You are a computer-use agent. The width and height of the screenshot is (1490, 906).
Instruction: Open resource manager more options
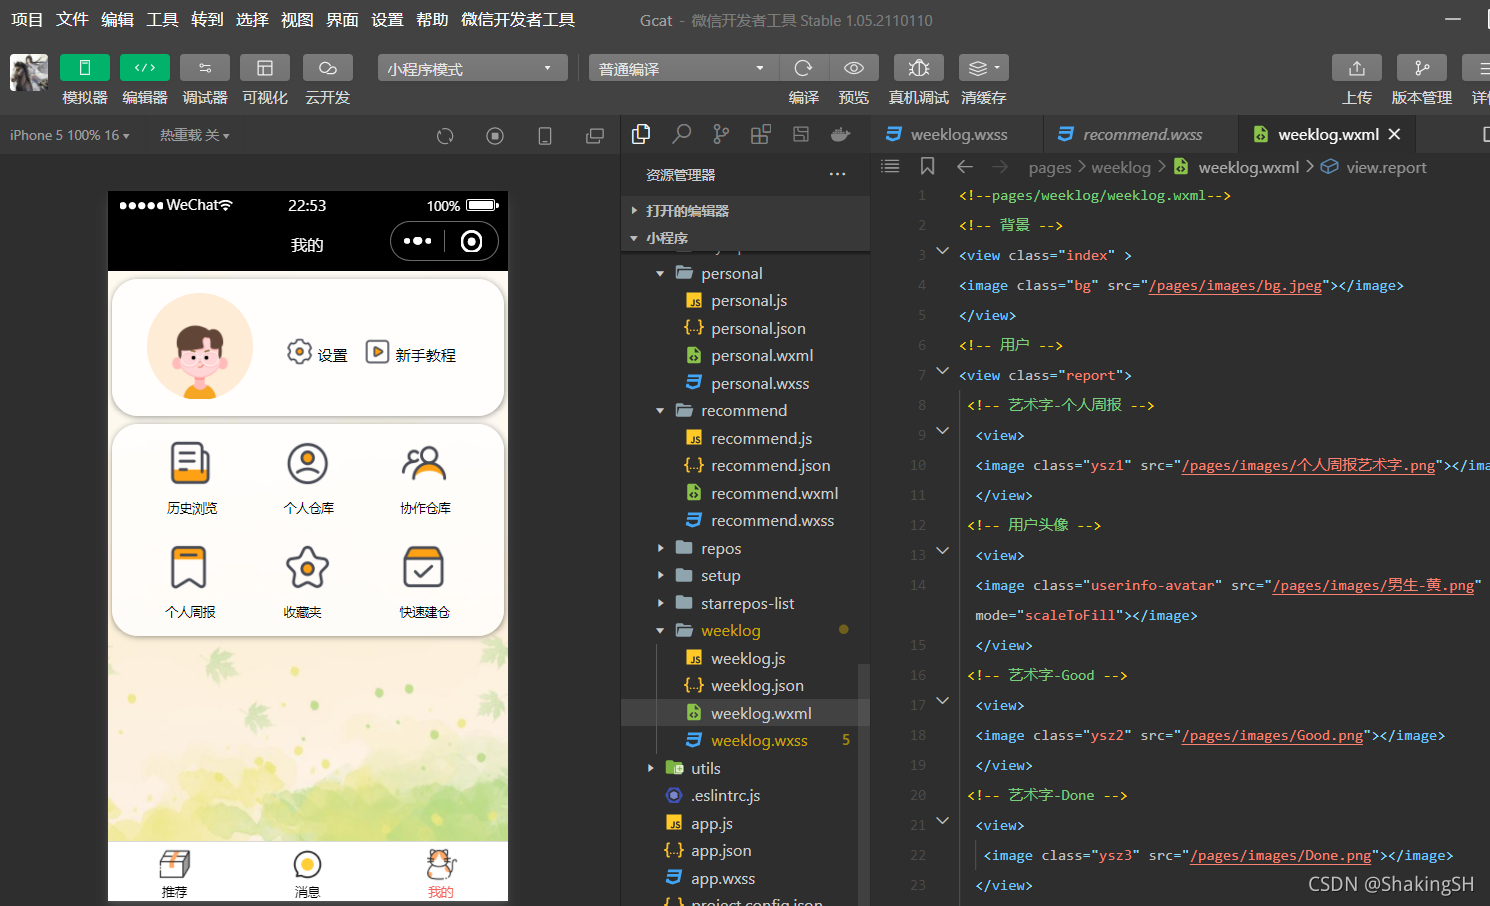point(837,174)
